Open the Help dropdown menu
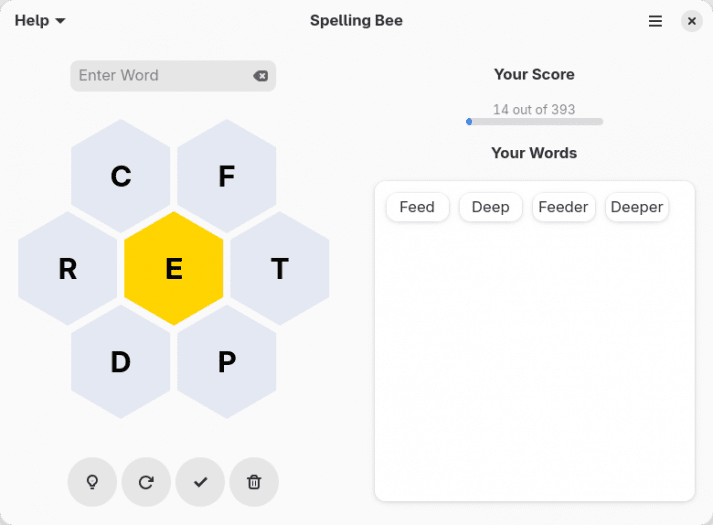This screenshot has width=713, height=525. click(40, 20)
